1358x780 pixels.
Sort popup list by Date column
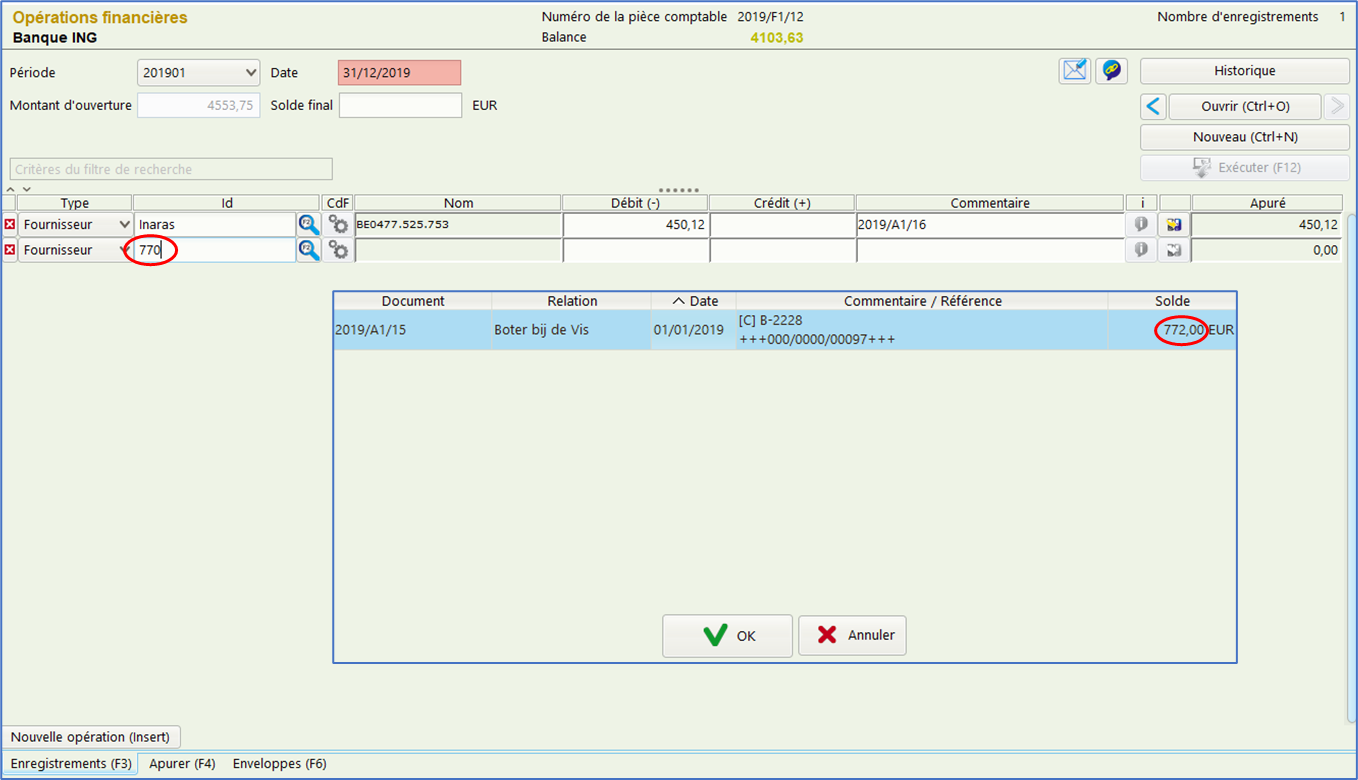tap(693, 301)
